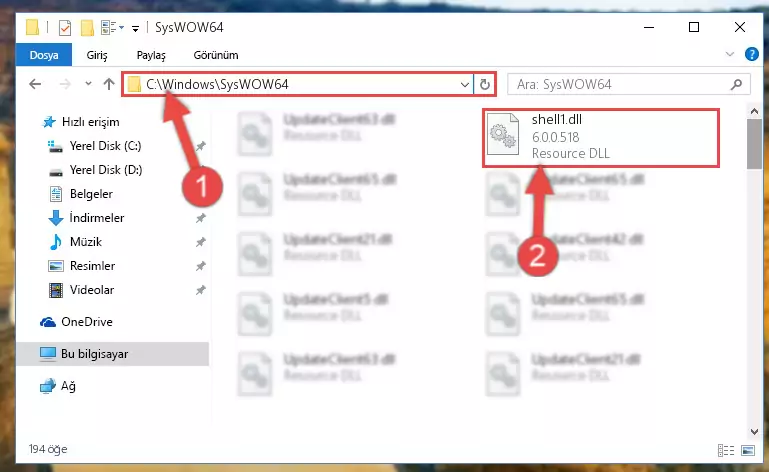Open recent locations dropdown arrow
769x472 pixels.
point(88,84)
